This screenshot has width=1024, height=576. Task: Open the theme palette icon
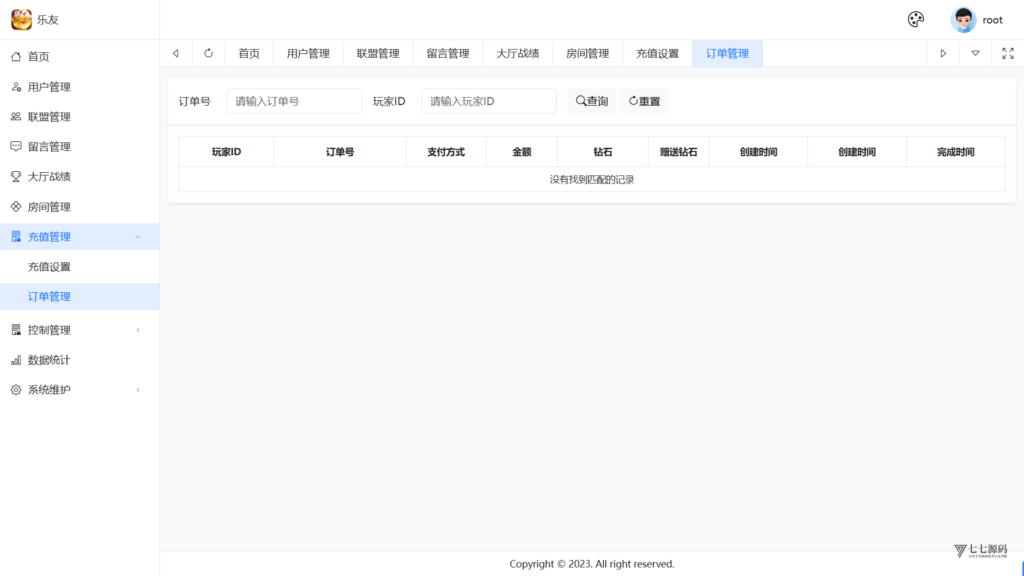[x=916, y=20]
